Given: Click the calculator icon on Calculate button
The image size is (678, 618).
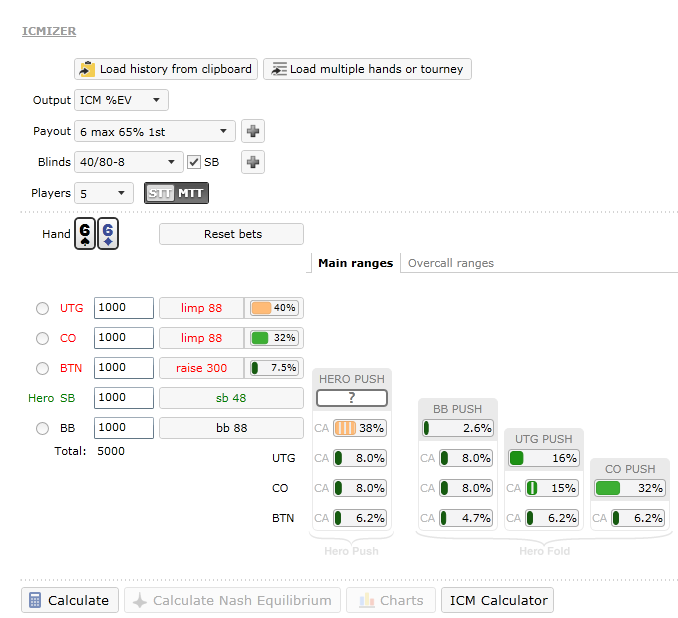Looking at the screenshot, I should (x=35, y=600).
